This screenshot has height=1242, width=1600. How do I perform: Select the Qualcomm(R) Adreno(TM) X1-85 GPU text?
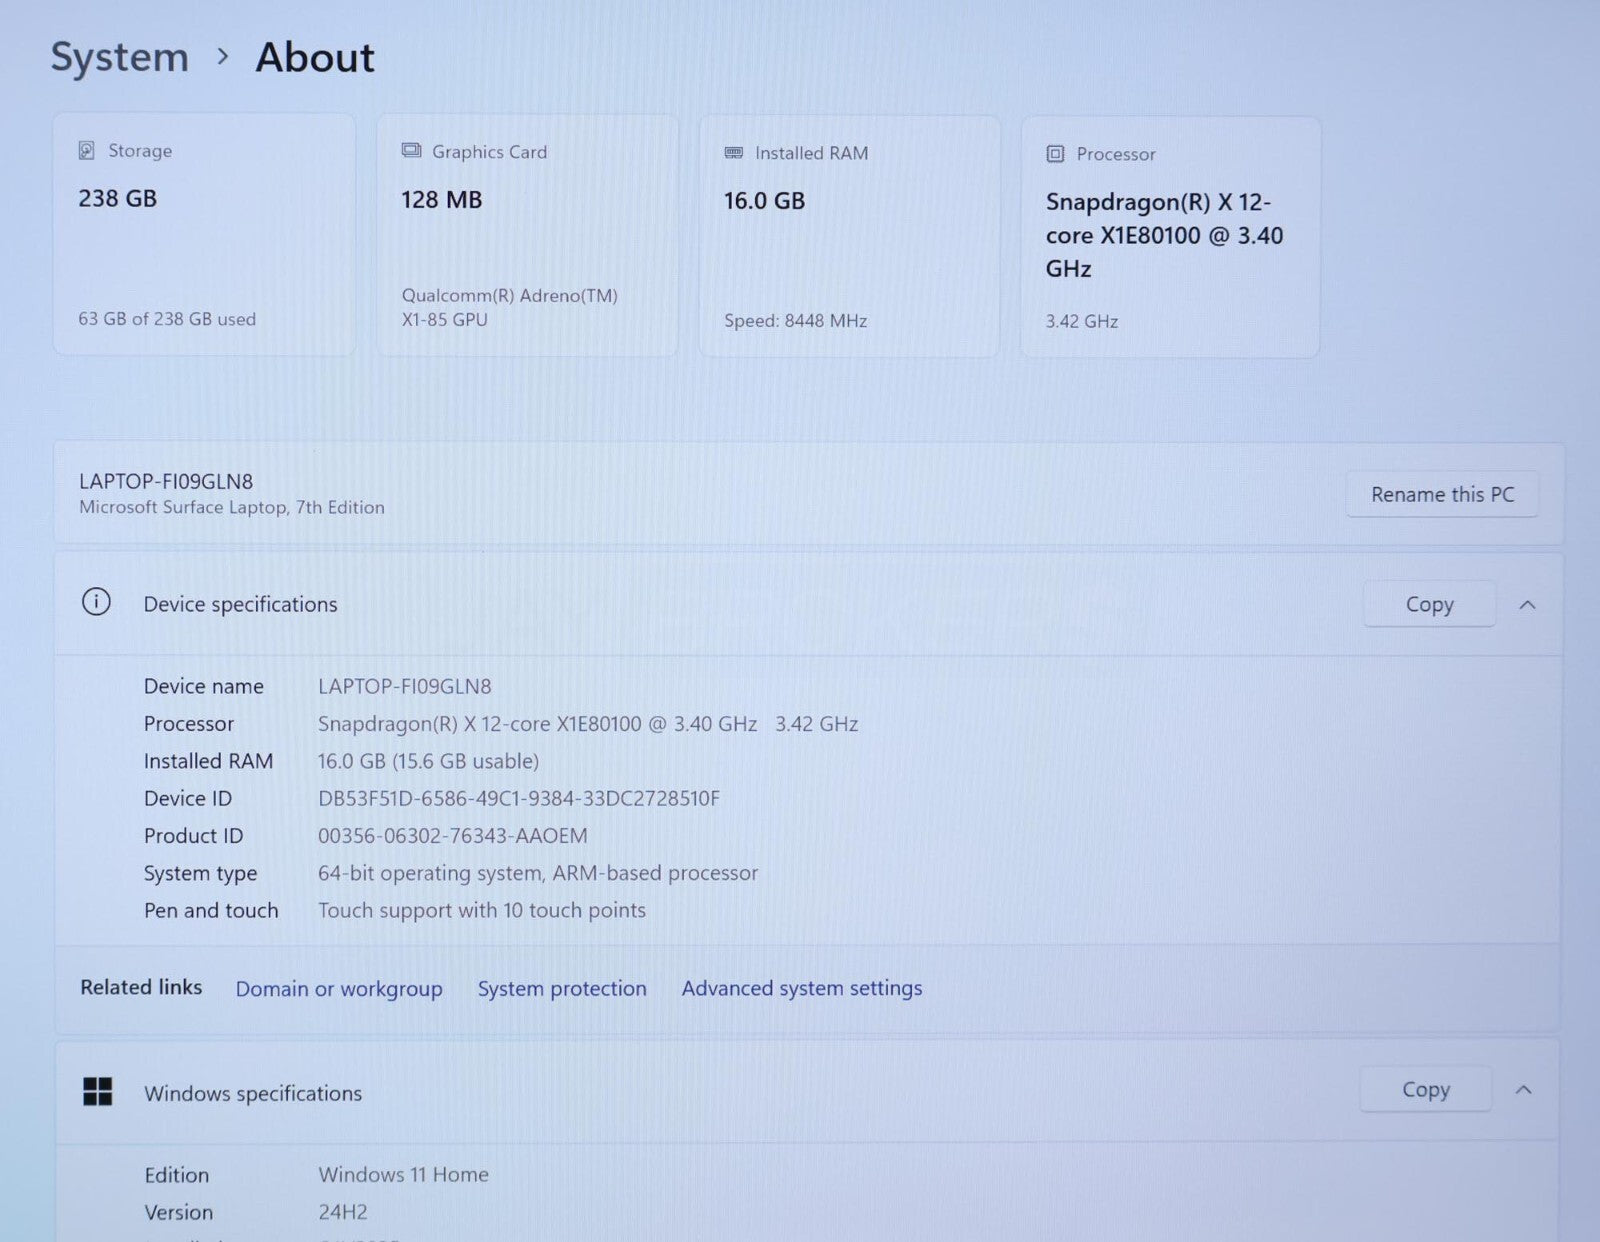click(x=510, y=307)
